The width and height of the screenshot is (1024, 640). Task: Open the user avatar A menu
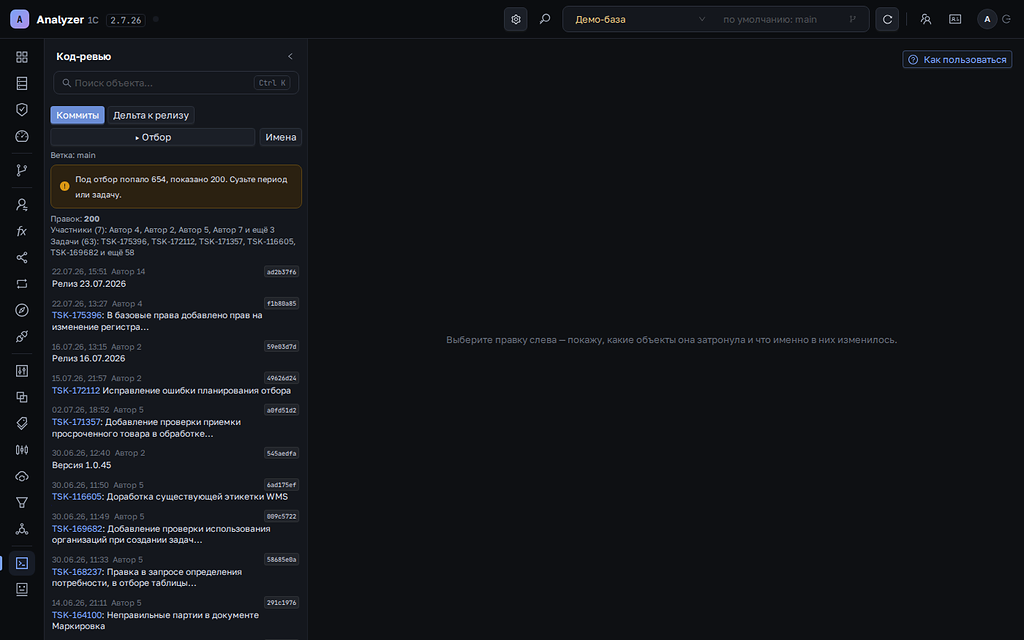pyautogui.click(x=987, y=19)
